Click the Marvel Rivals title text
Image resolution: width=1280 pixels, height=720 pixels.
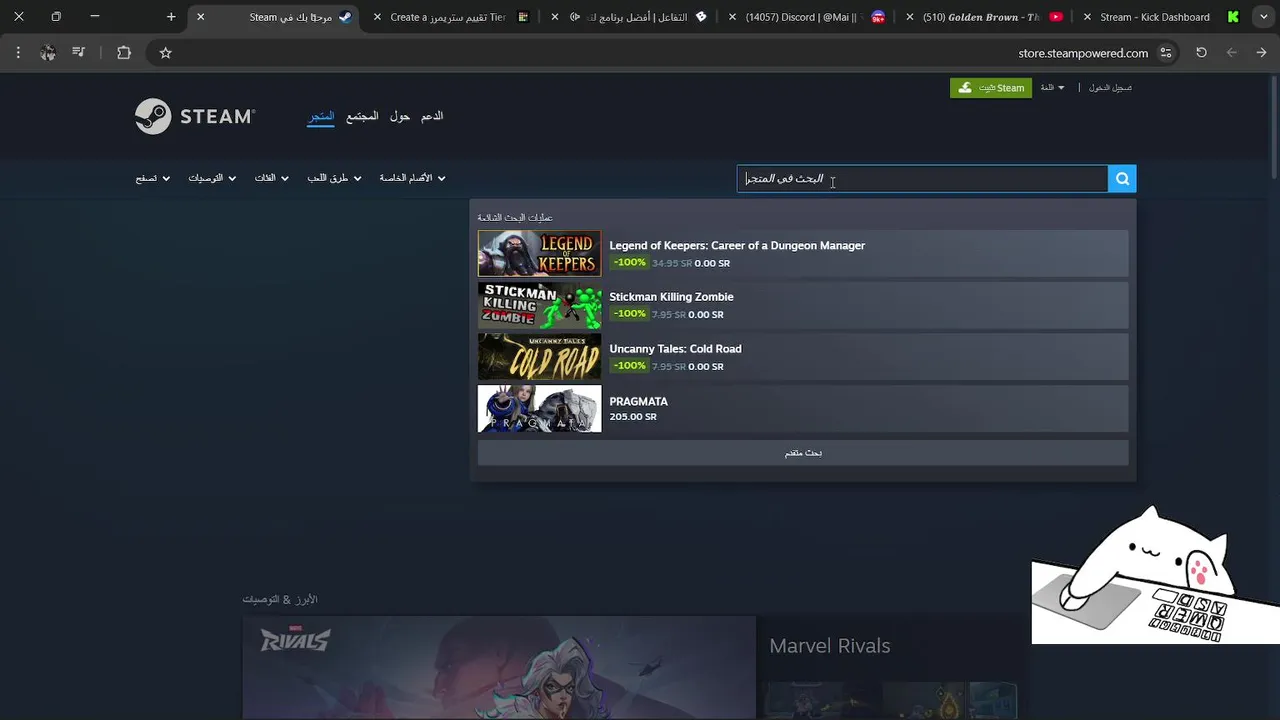coord(829,646)
